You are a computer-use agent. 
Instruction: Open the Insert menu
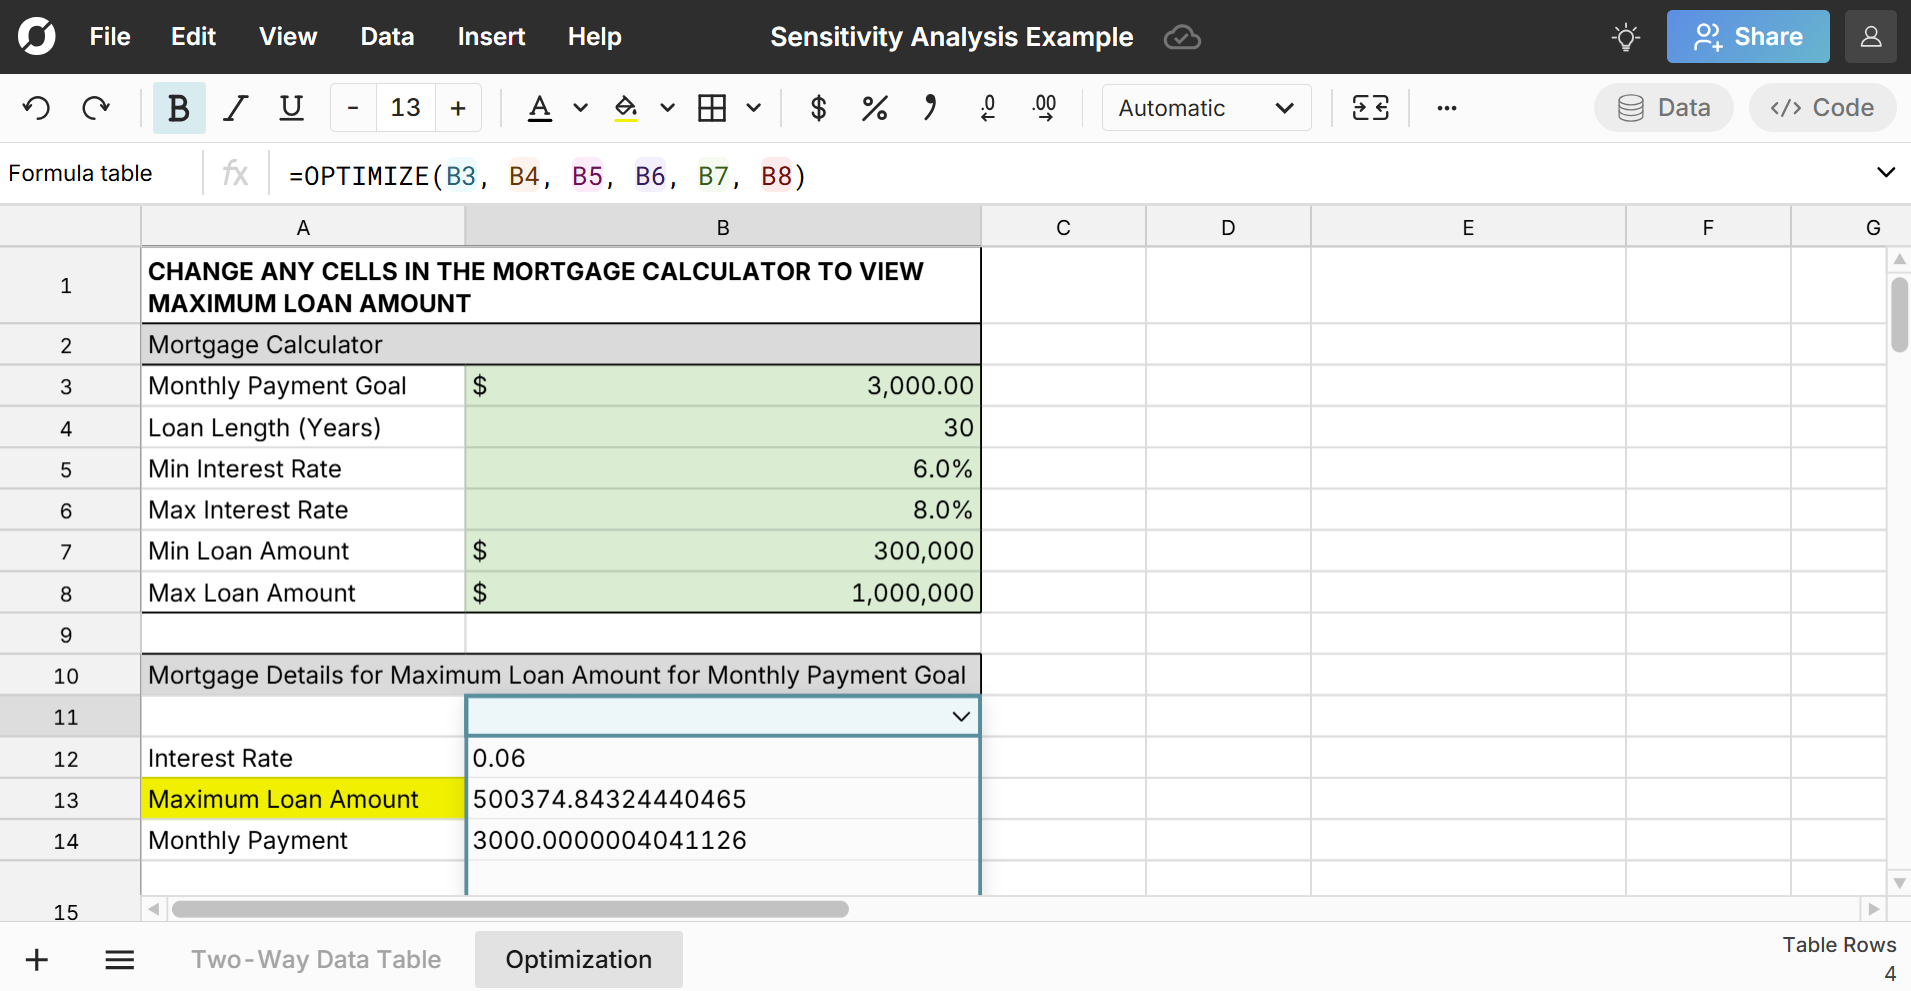pos(490,37)
